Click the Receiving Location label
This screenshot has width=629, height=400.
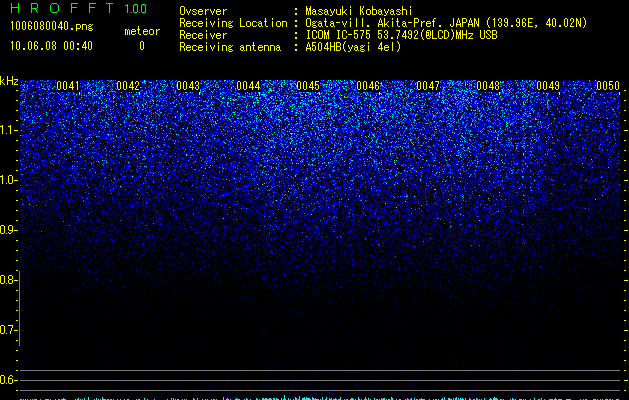(233, 23)
